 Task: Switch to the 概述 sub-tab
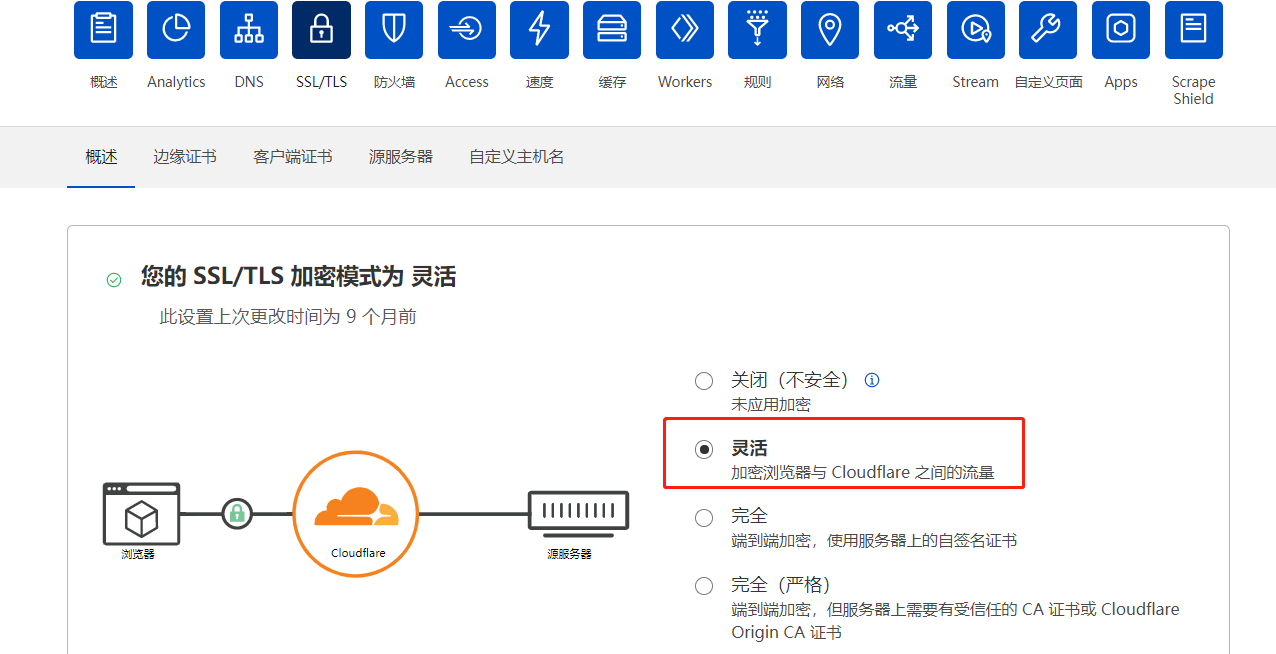[x=101, y=157]
